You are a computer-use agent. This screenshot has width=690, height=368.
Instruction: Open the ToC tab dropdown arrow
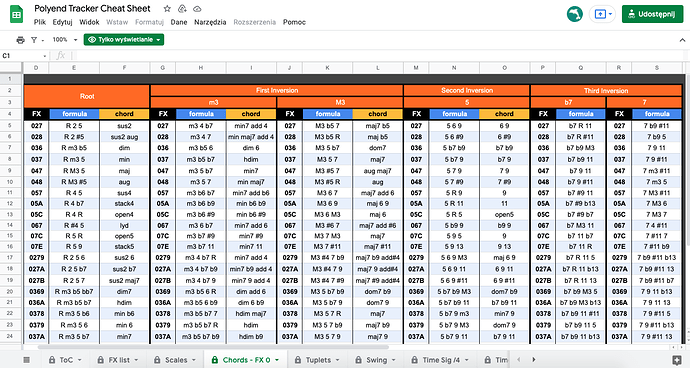click(81, 360)
